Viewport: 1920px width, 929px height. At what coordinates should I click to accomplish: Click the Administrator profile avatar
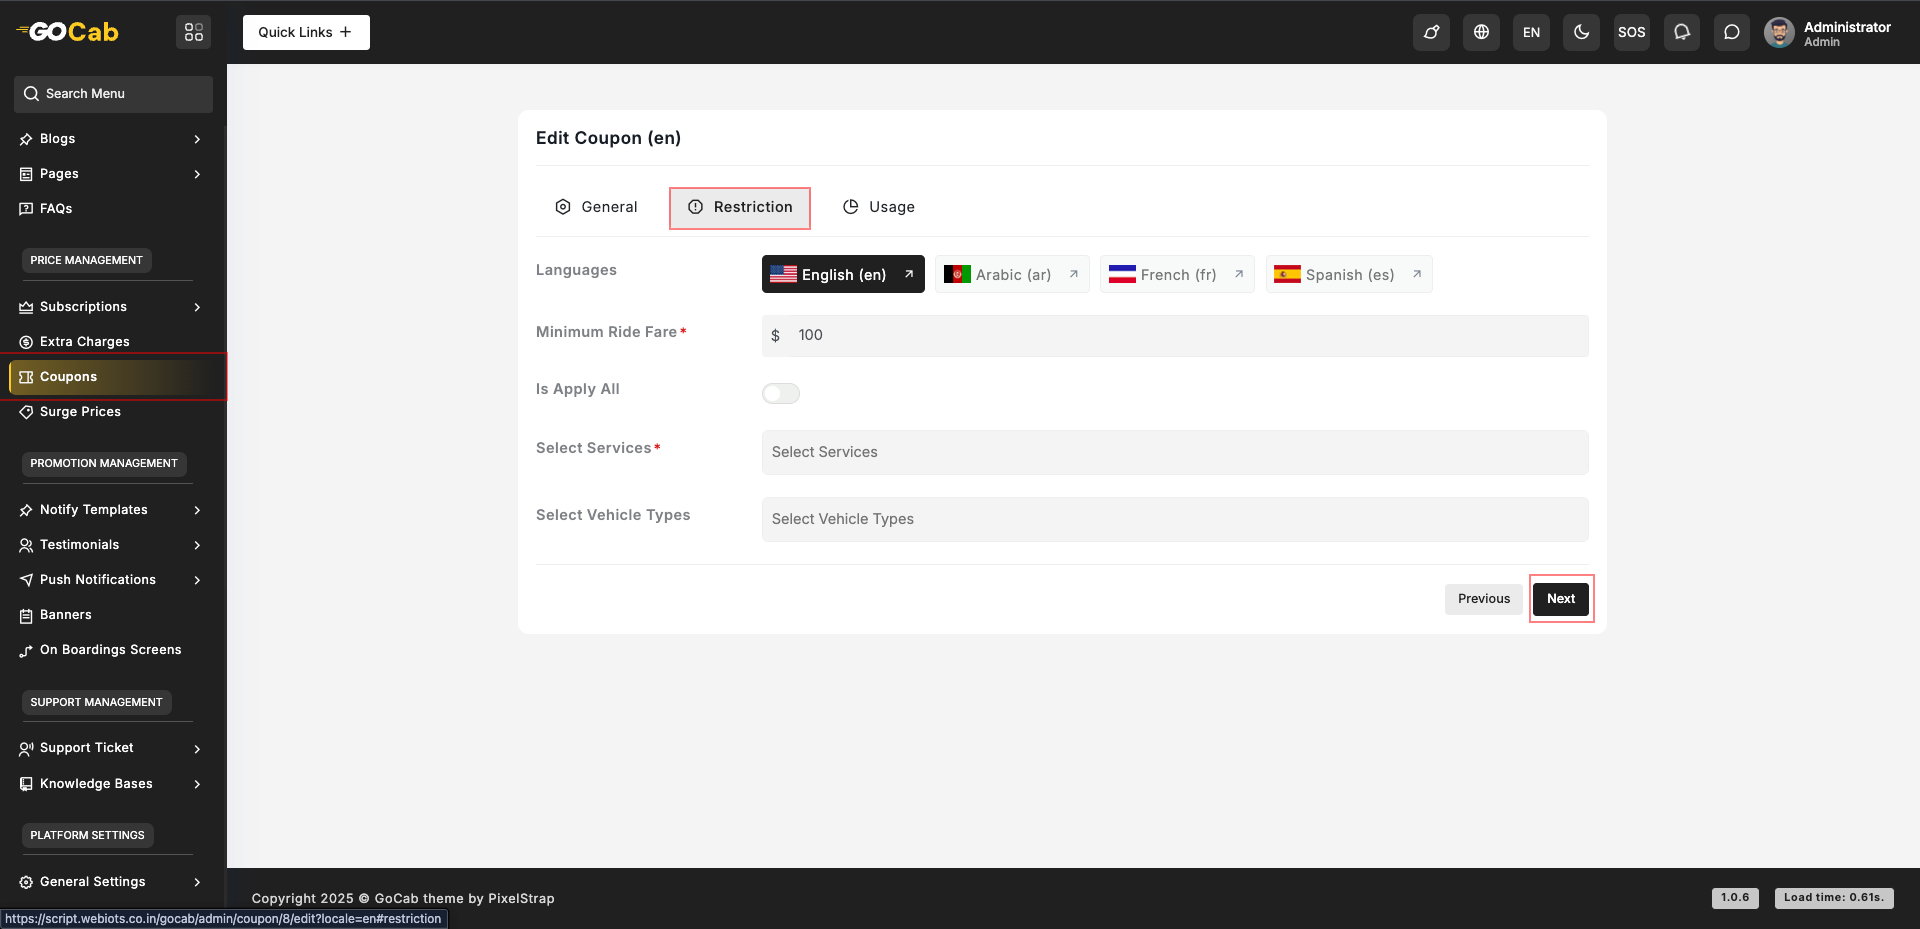pos(1779,33)
